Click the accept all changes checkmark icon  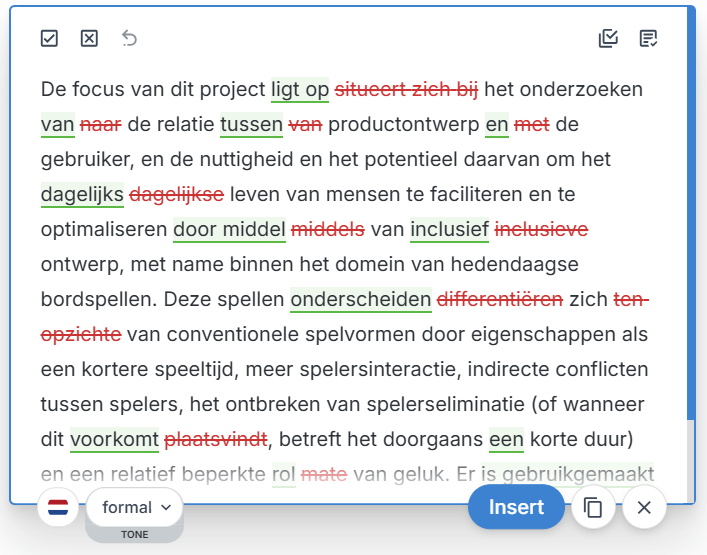click(49, 38)
